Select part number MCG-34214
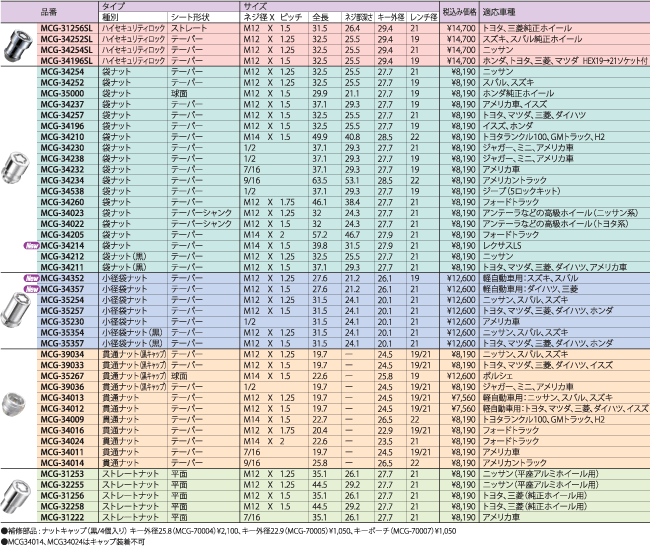 click(62, 245)
